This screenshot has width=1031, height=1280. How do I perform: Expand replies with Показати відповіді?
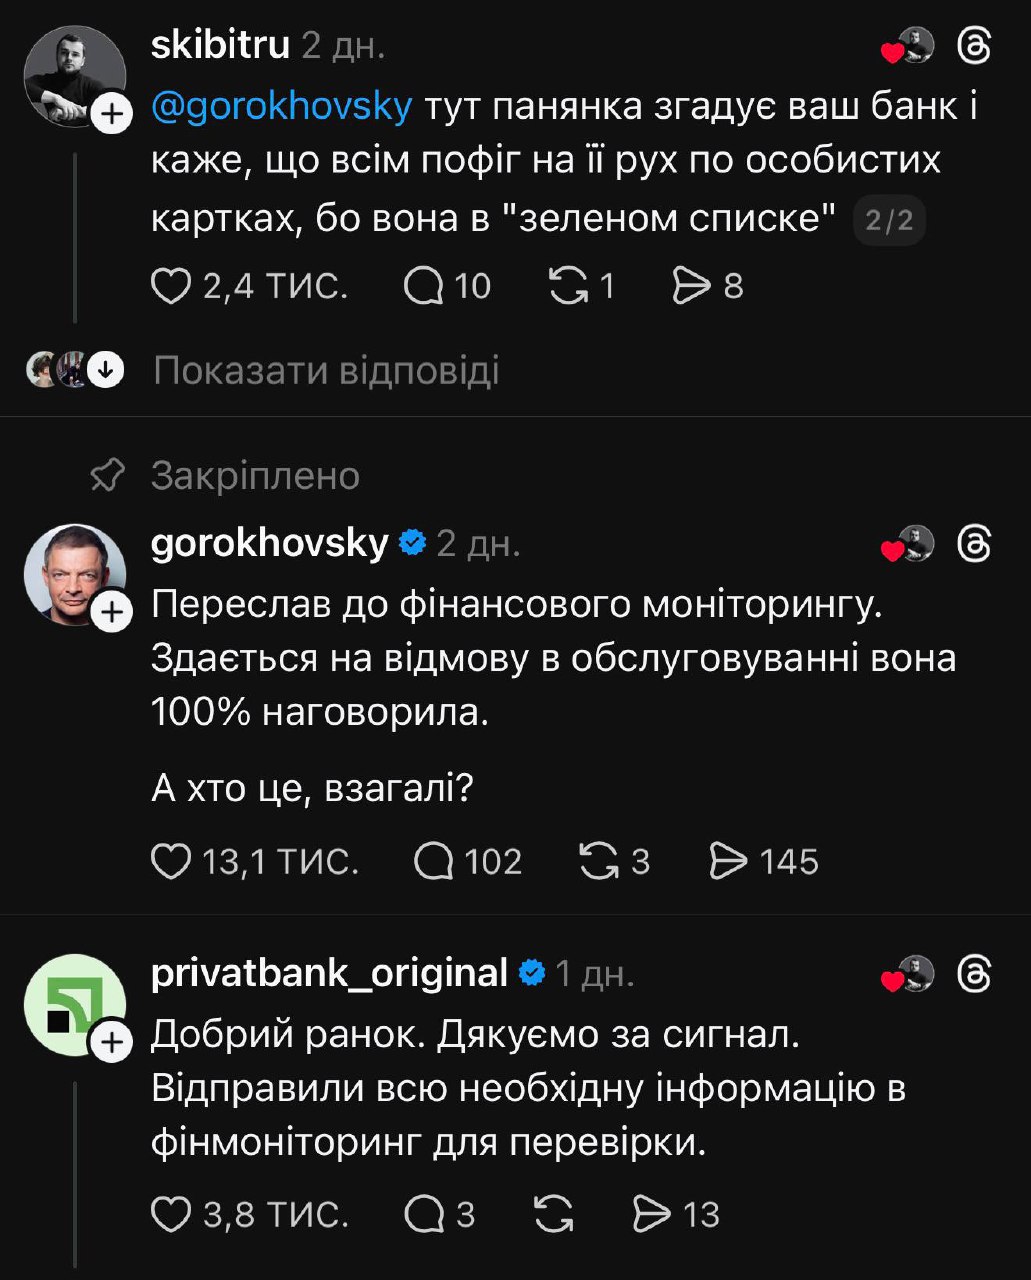[x=325, y=371]
